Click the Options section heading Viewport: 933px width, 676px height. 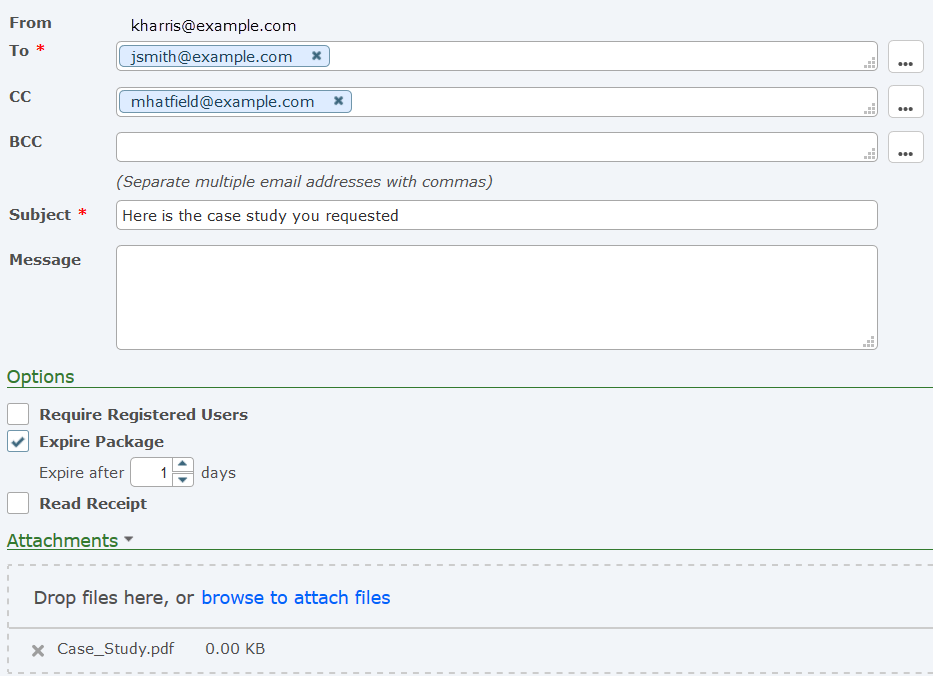pyautogui.click(x=41, y=377)
